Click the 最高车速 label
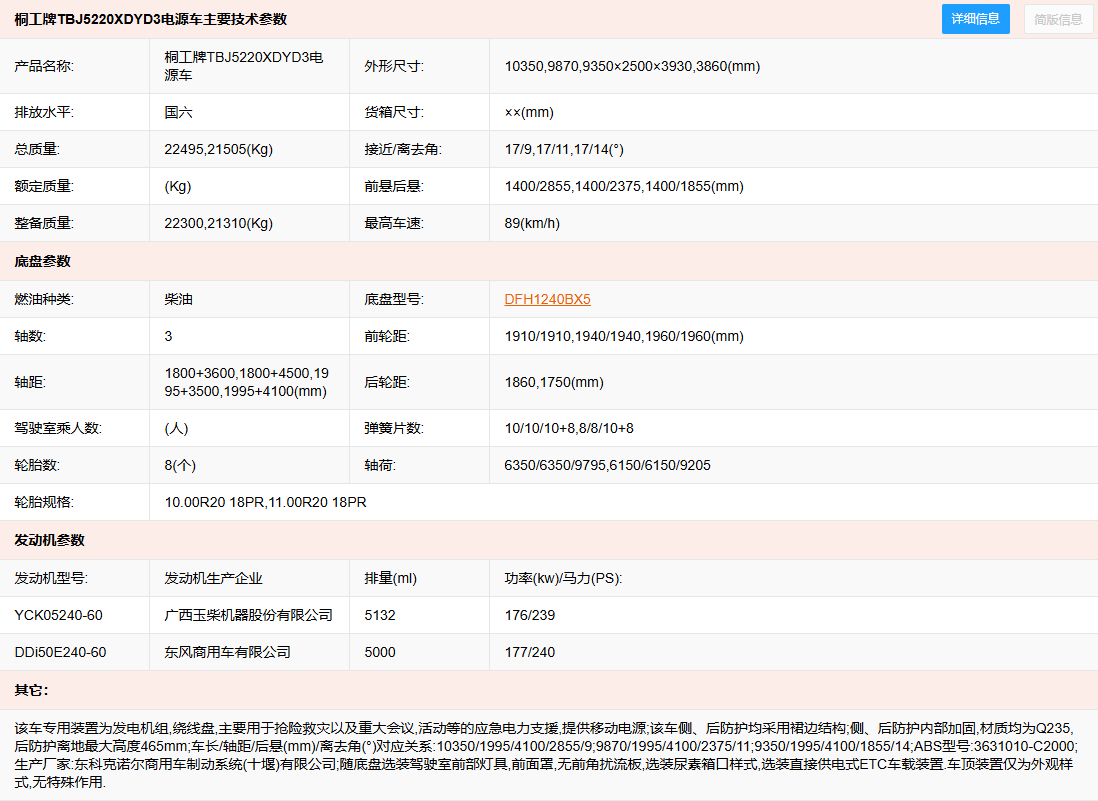This screenshot has height=801, width=1098. coord(394,223)
